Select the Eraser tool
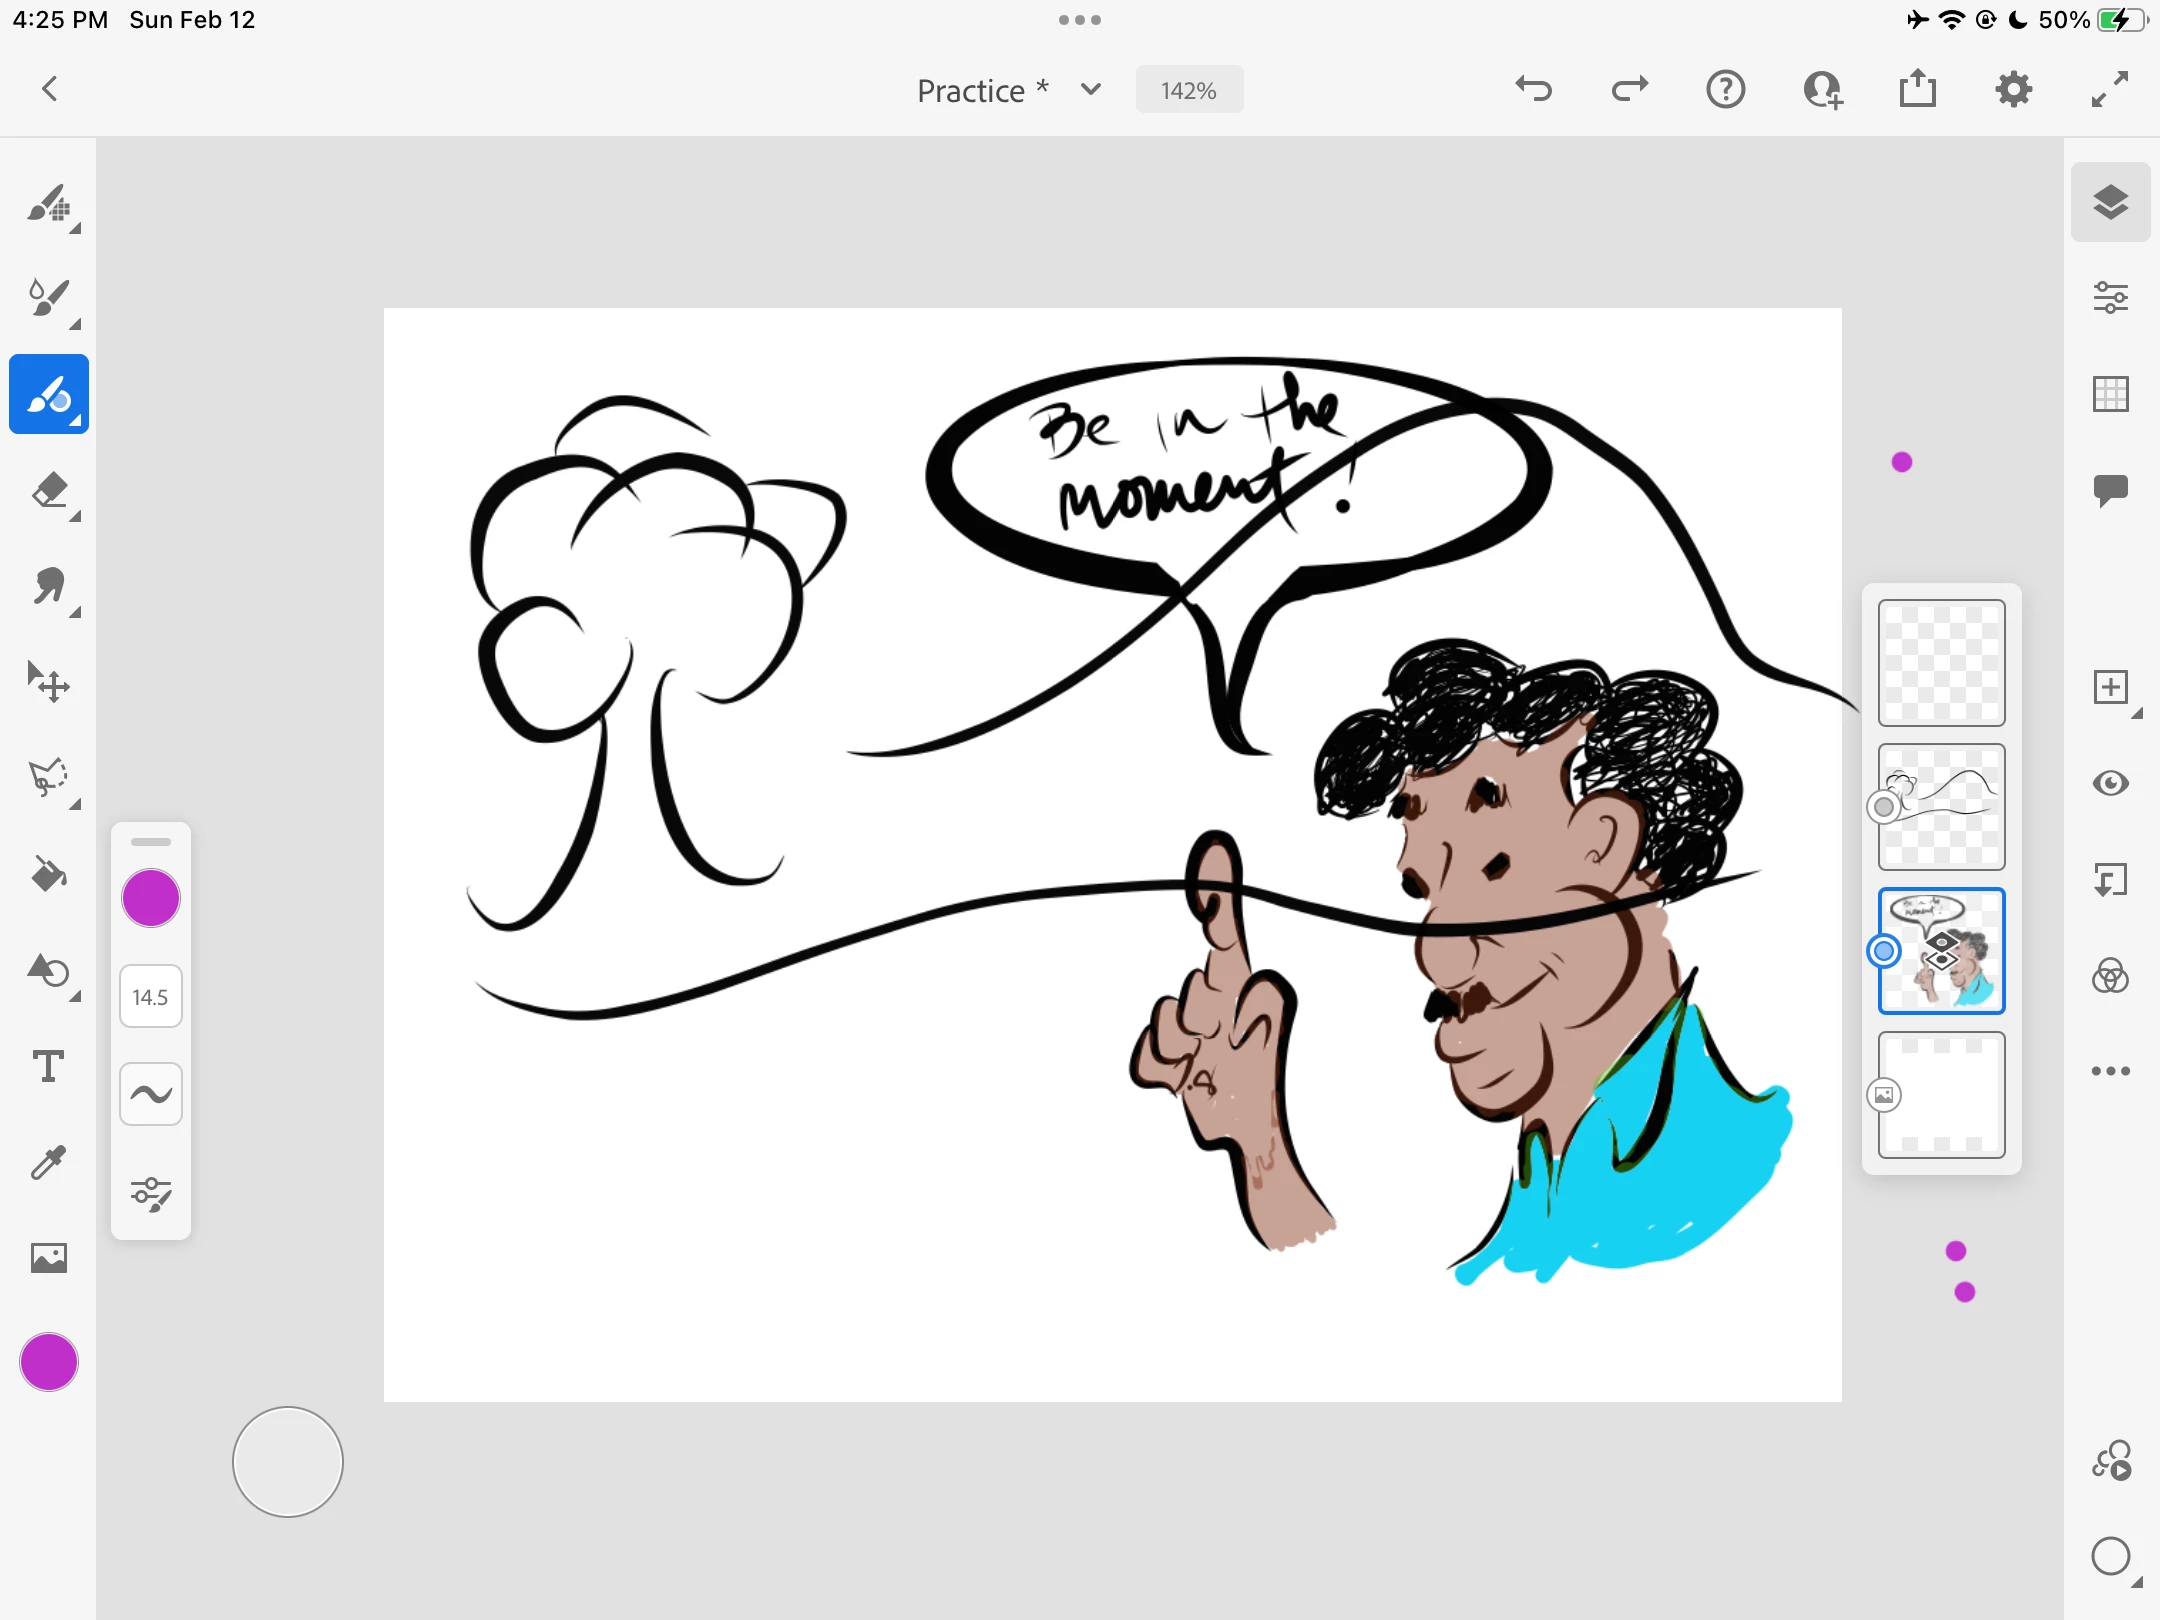The width and height of the screenshot is (2160, 1620). (x=48, y=491)
